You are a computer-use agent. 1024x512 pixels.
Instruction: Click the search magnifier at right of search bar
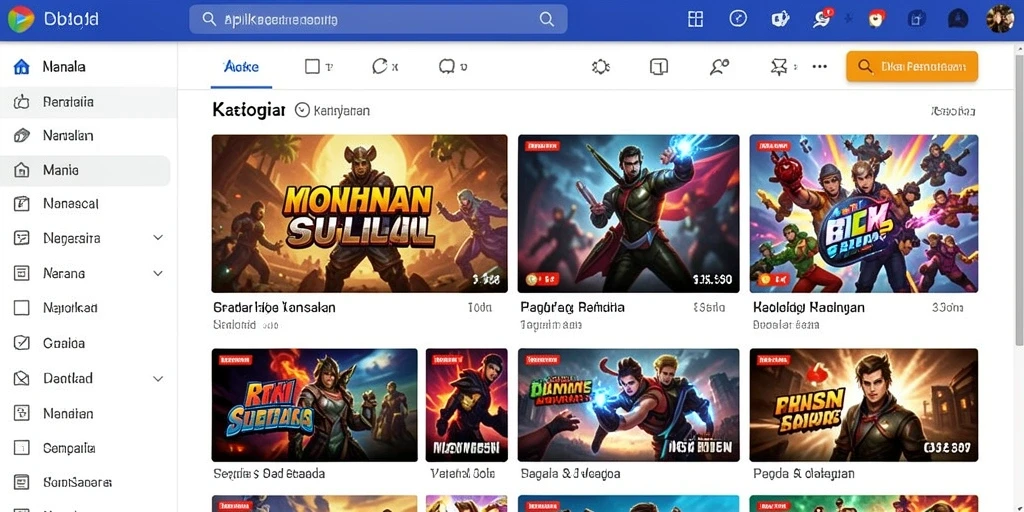[x=547, y=20]
